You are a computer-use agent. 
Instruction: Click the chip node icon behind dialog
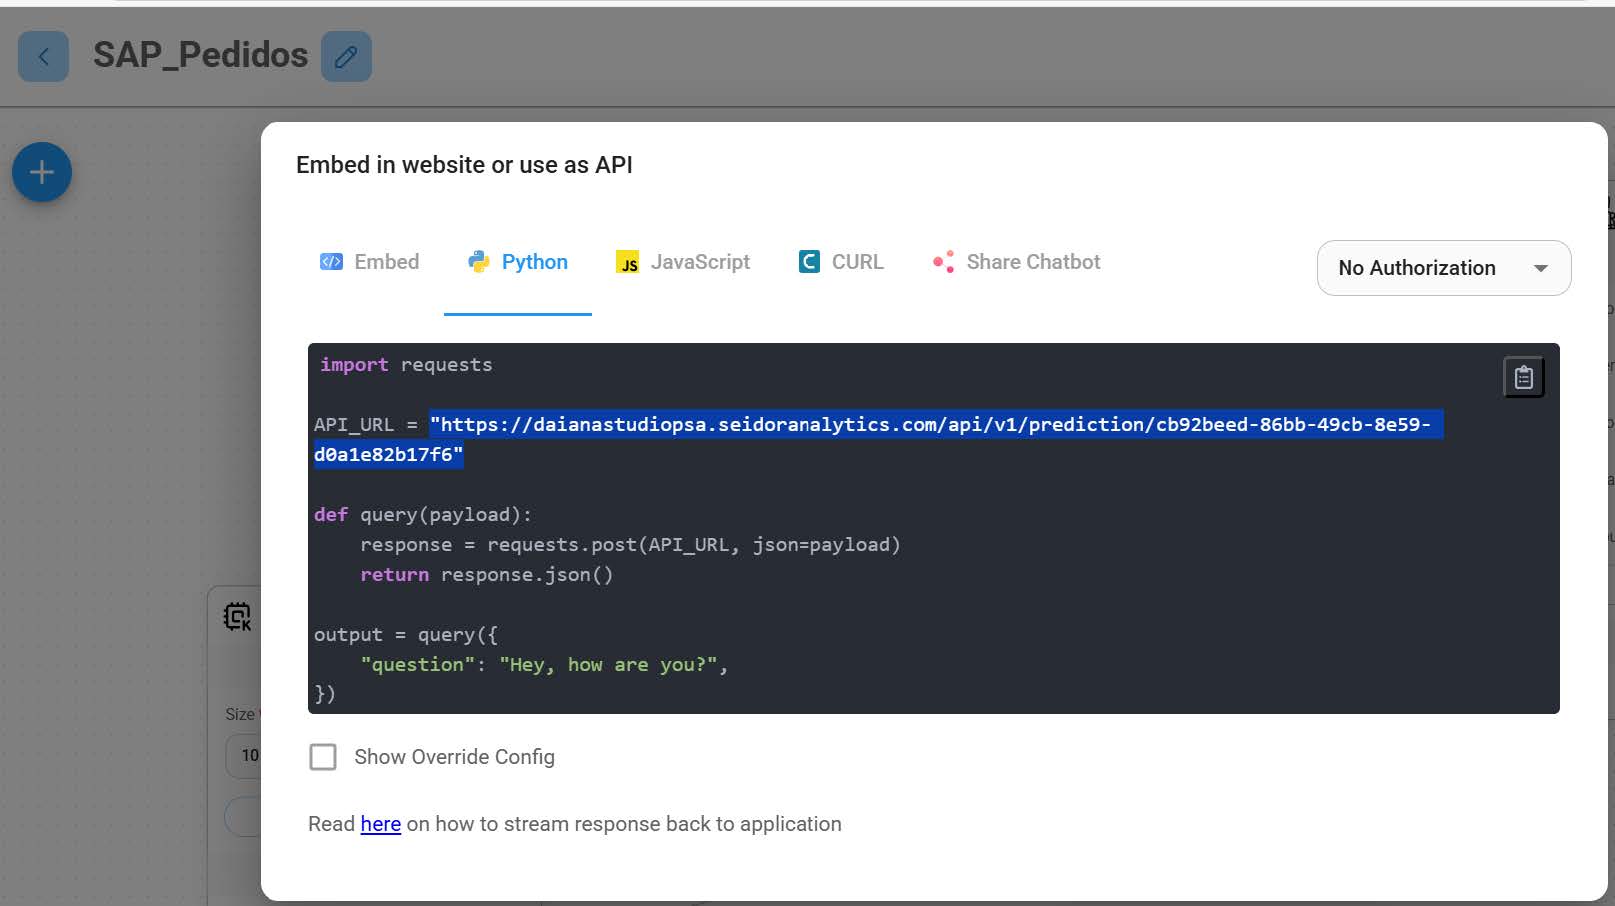[x=238, y=616]
